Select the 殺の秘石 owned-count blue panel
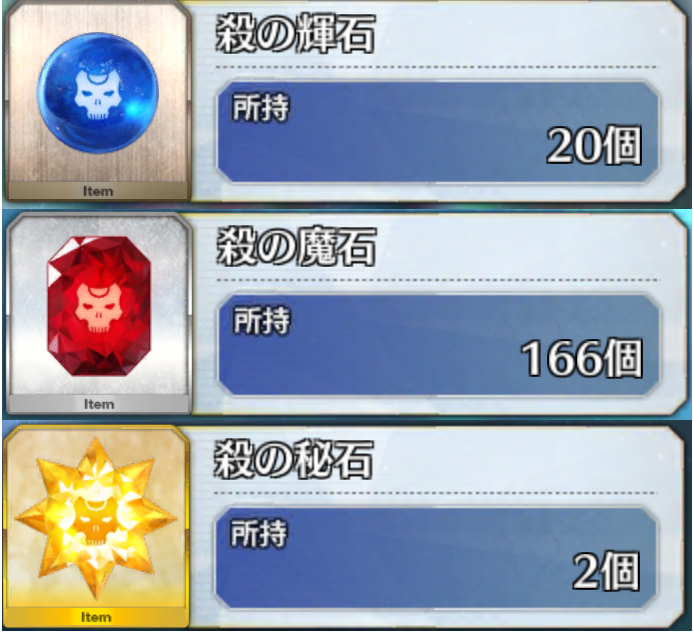 click(x=436, y=558)
